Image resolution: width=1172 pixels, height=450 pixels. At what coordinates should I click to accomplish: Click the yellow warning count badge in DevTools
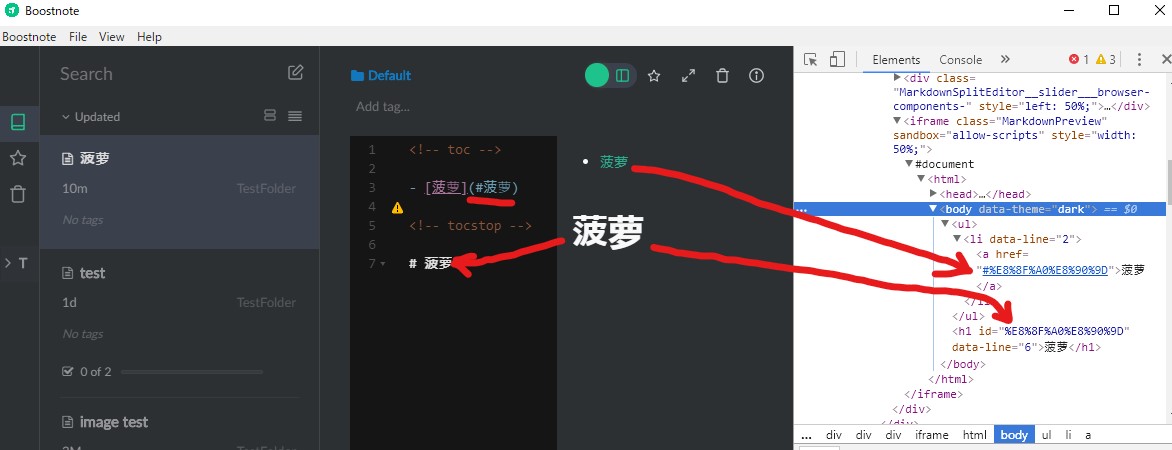pos(1105,60)
